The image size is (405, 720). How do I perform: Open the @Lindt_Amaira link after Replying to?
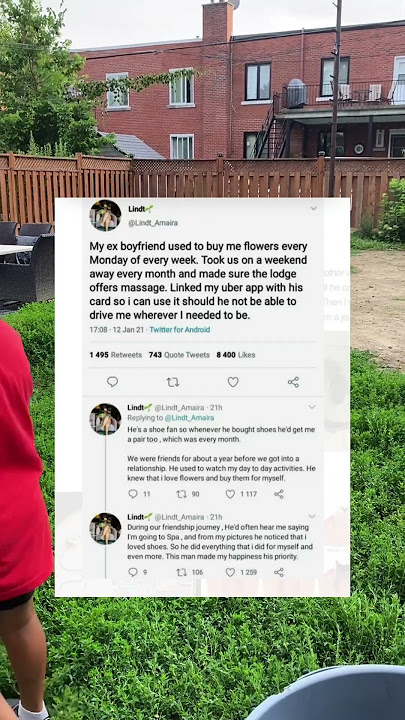(x=189, y=418)
